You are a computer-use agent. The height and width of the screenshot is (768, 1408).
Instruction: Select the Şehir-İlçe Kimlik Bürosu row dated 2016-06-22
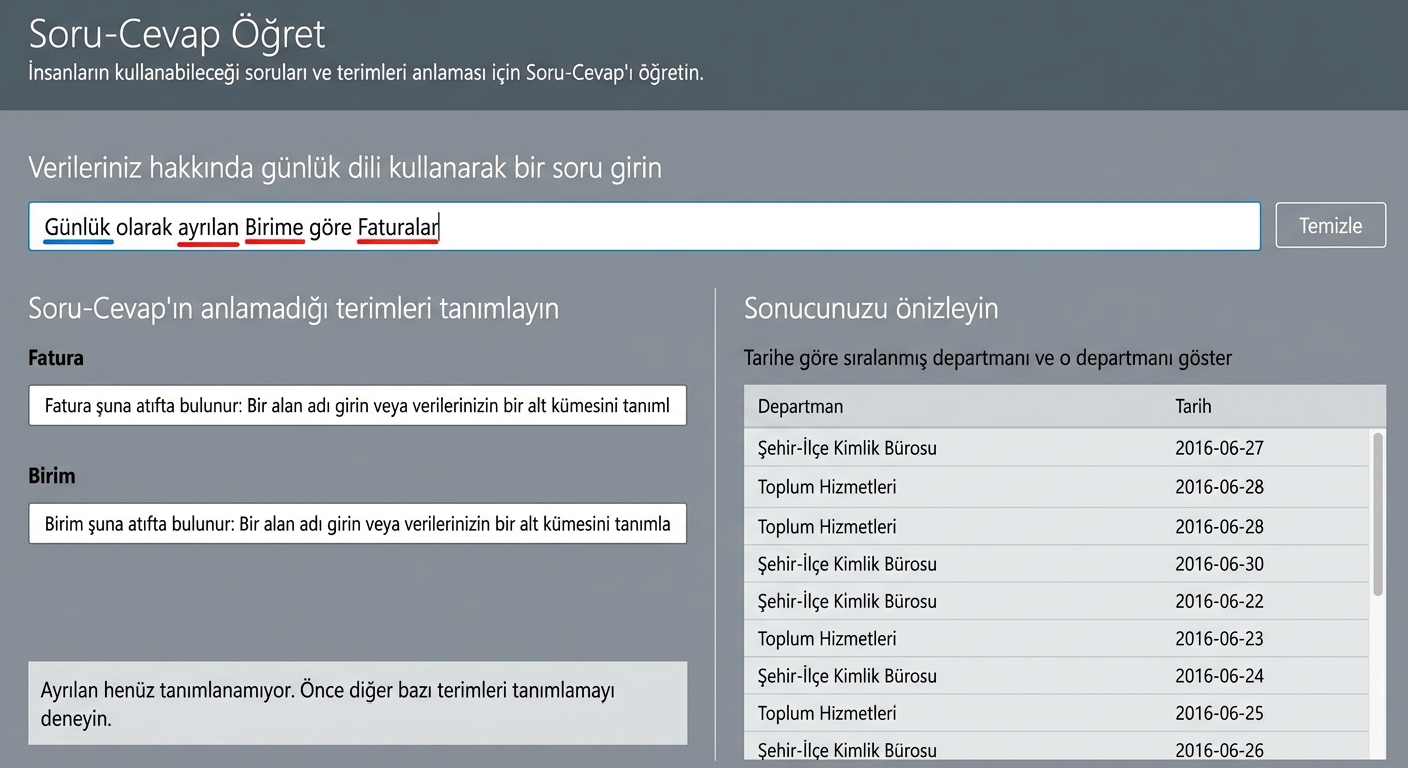(1000, 600)
